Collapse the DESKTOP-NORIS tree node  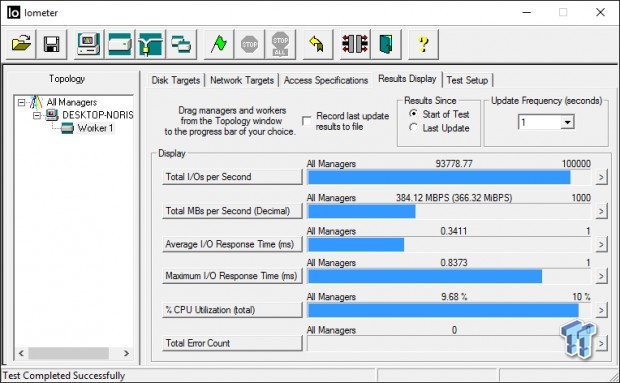click(37, 116)
